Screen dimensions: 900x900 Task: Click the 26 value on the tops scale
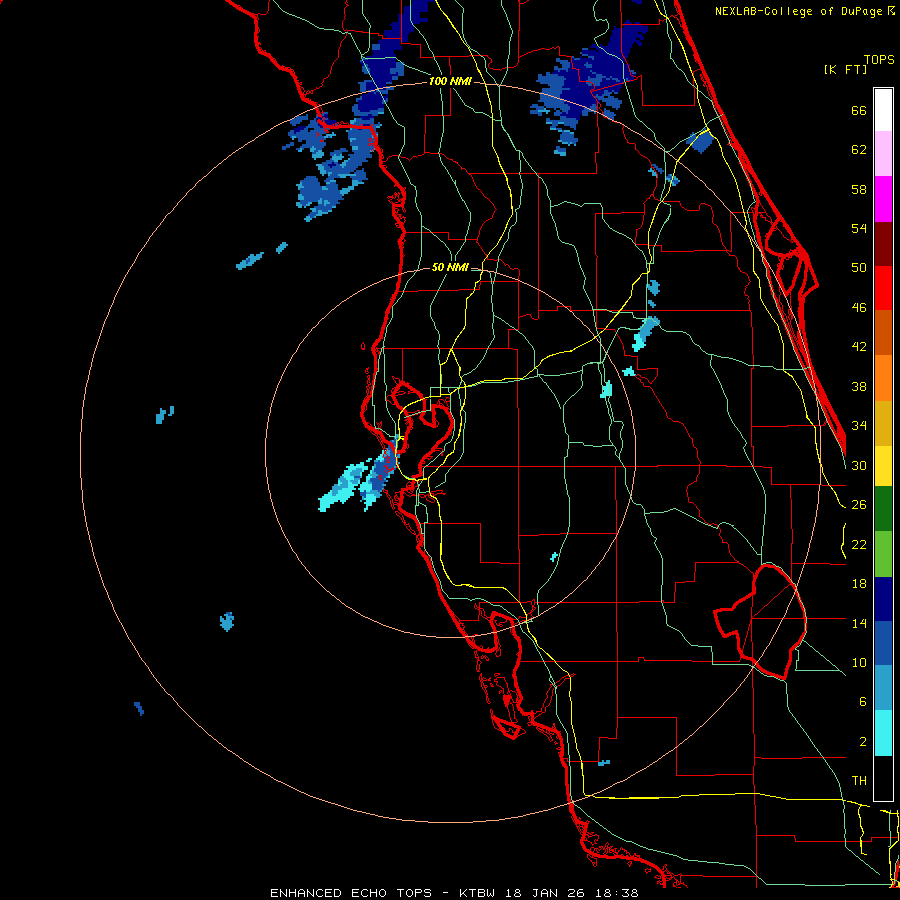point(859,505)
